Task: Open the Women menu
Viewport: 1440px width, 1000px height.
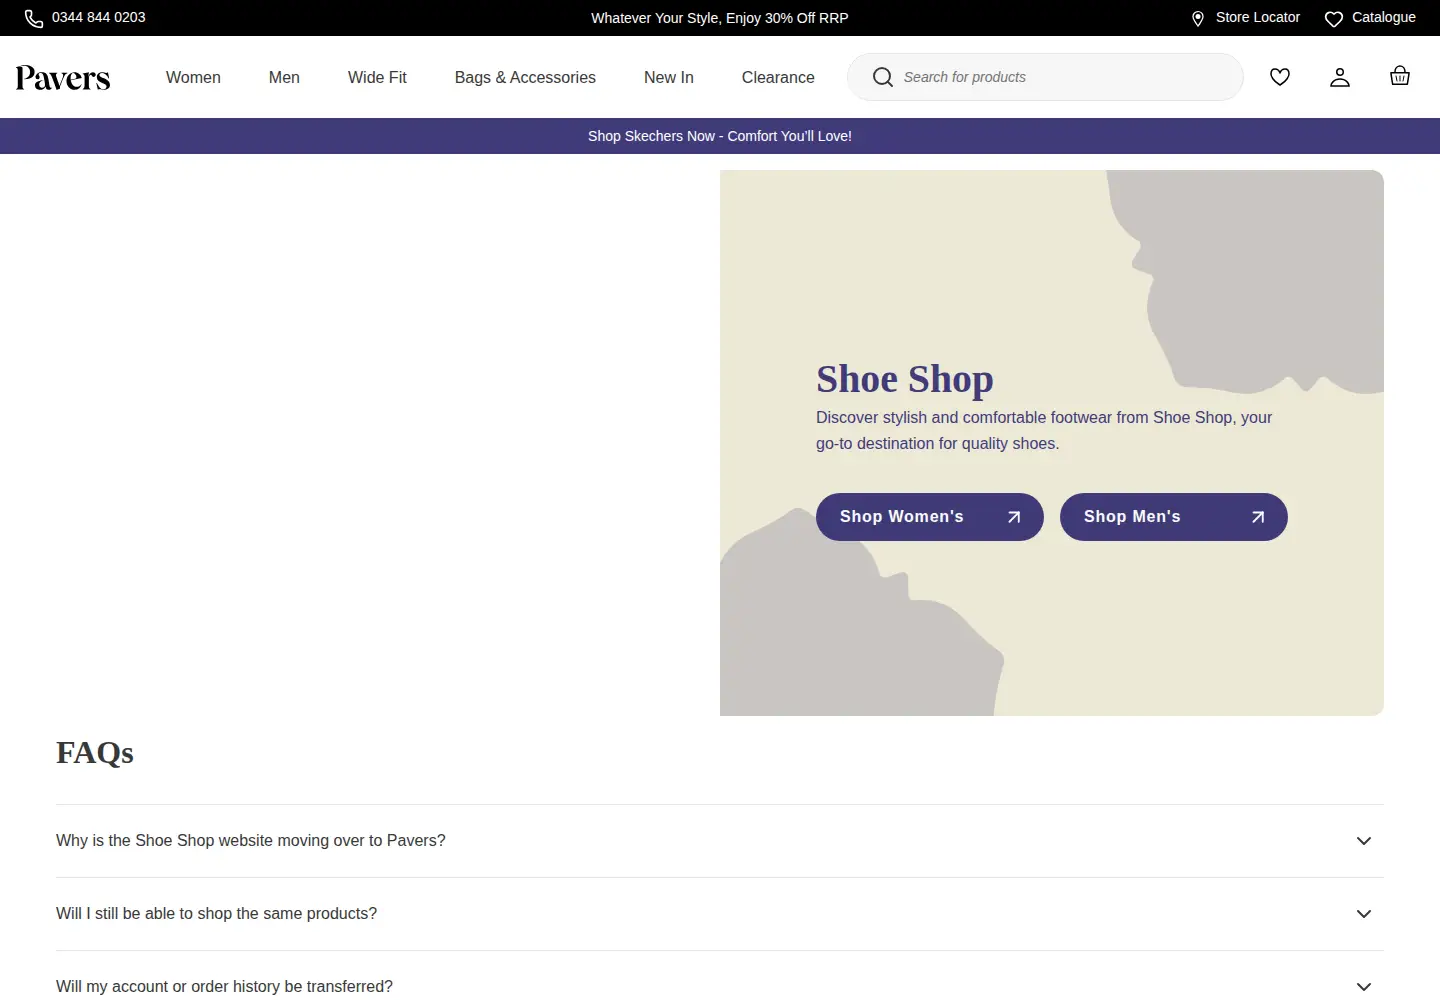Action: coord(193,77)
